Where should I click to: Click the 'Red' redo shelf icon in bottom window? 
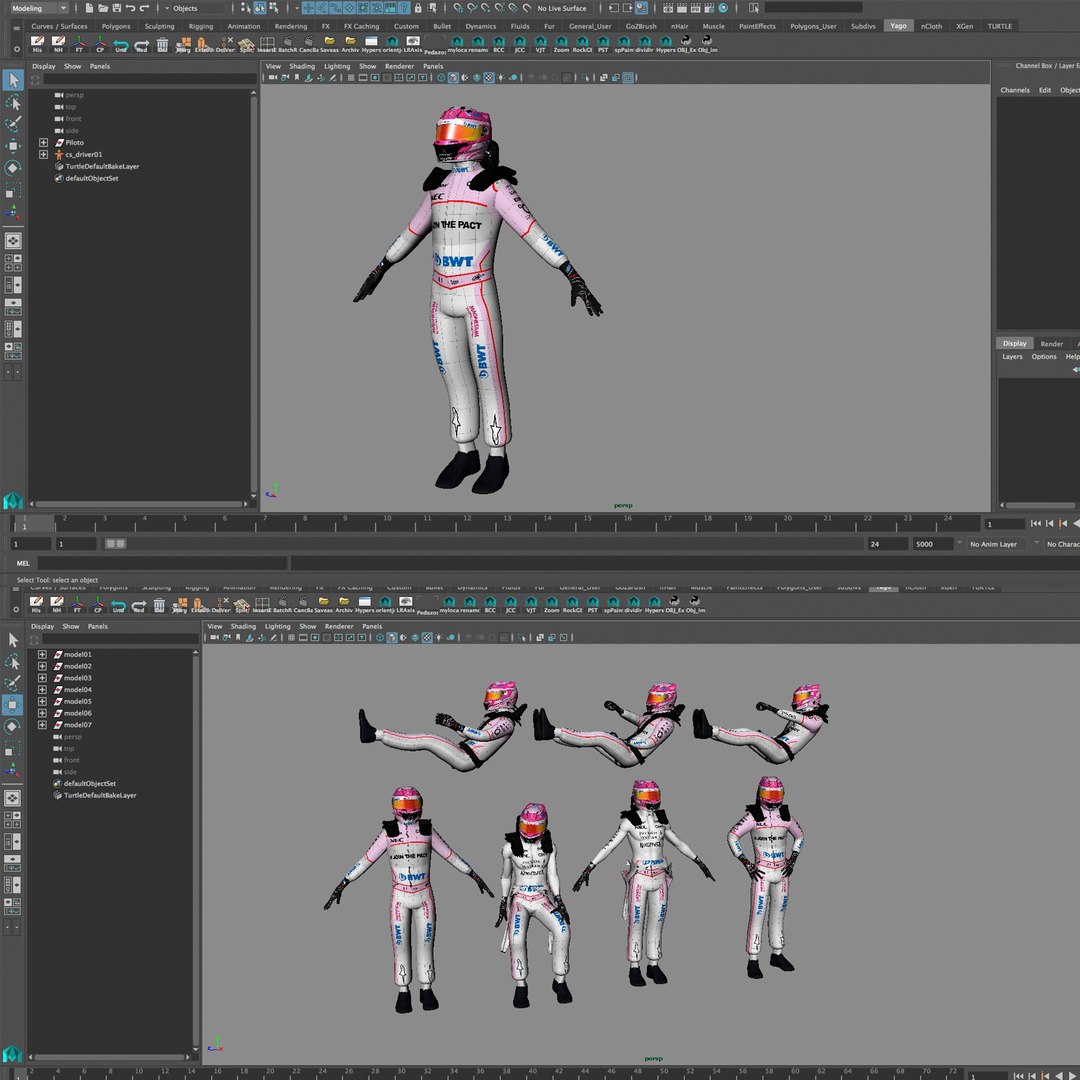[x=138, y=605]
